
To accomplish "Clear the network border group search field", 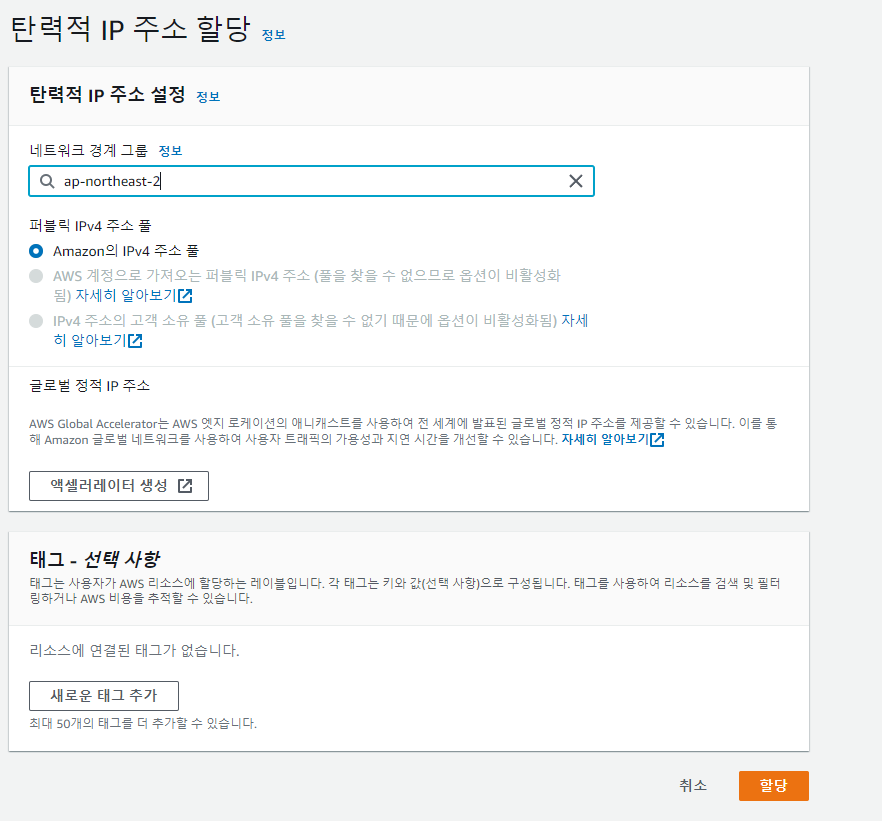I will tap(575, 181).
